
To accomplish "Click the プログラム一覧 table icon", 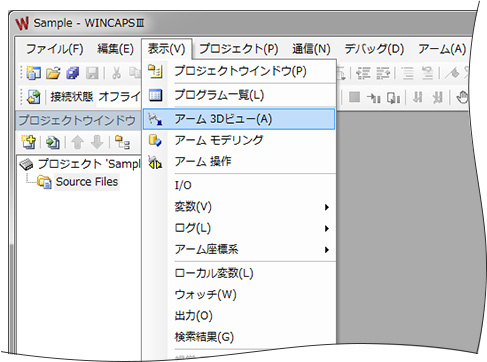I will (155, 95).
